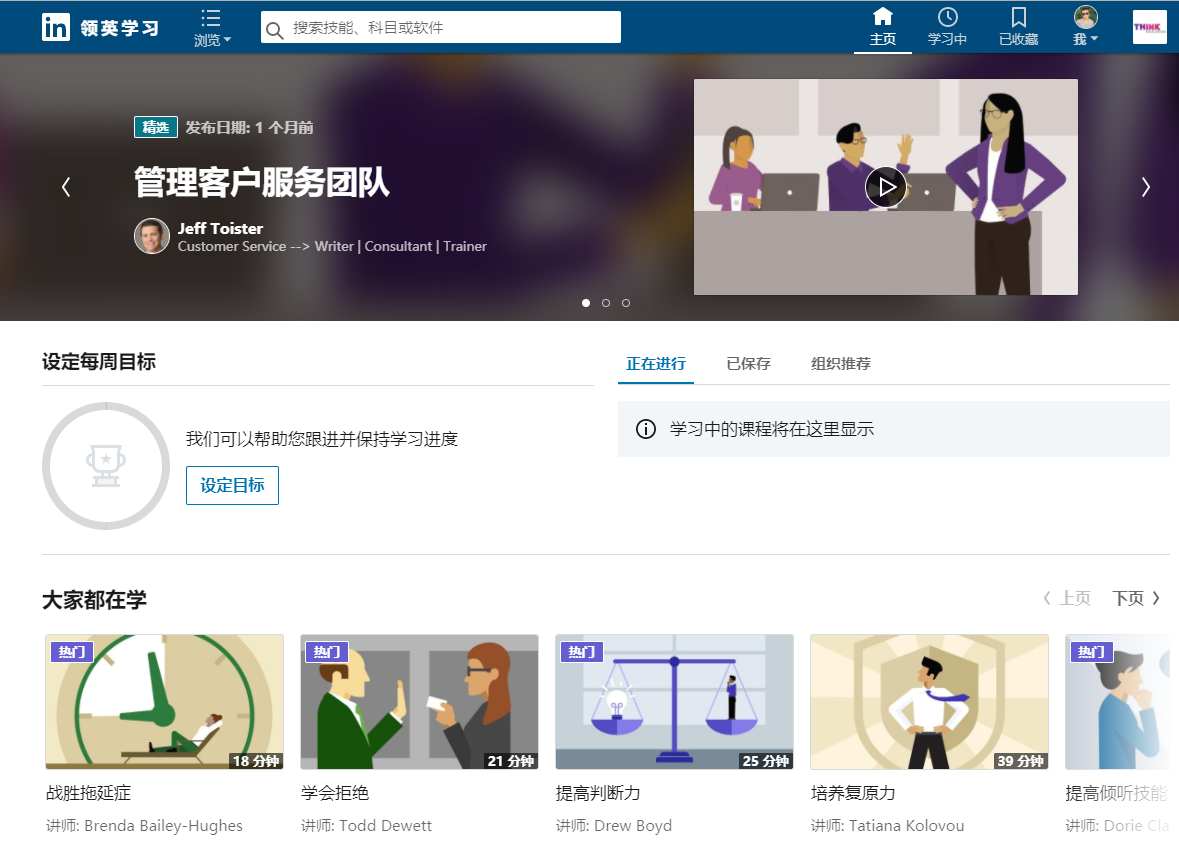Open the 已收藏 bookmark icon
Screen dimensions: 1179x863
click(1018, 27)
